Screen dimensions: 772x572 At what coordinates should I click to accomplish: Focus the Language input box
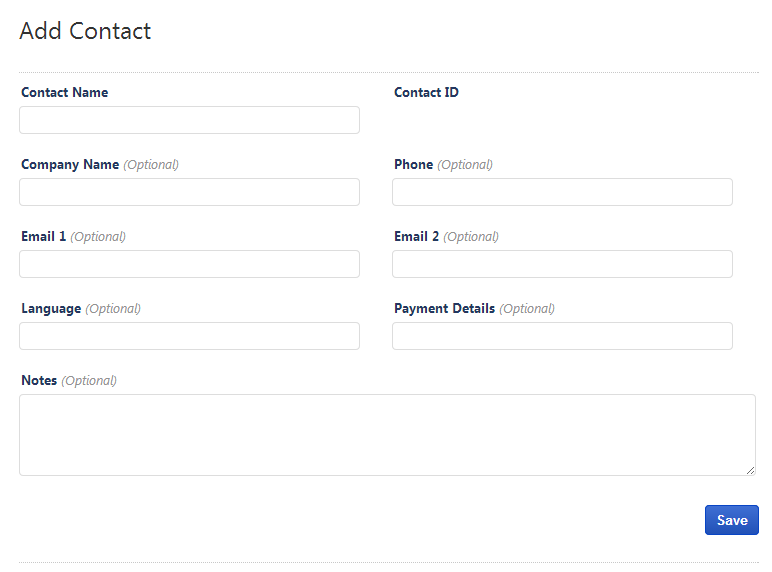[189, 336]
